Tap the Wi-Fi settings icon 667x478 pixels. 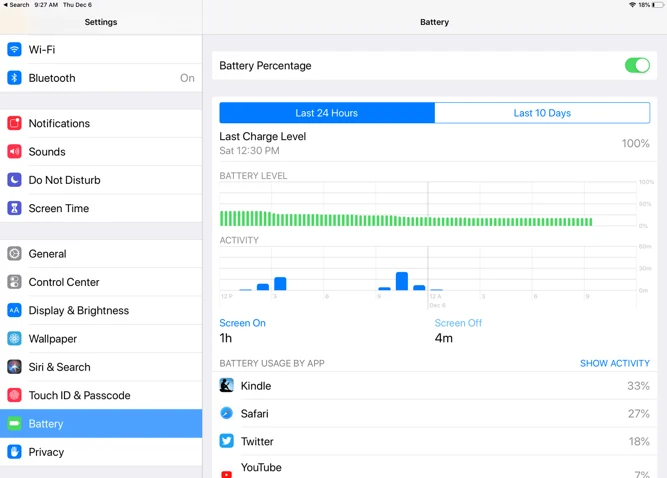click(x=14, y=49)
